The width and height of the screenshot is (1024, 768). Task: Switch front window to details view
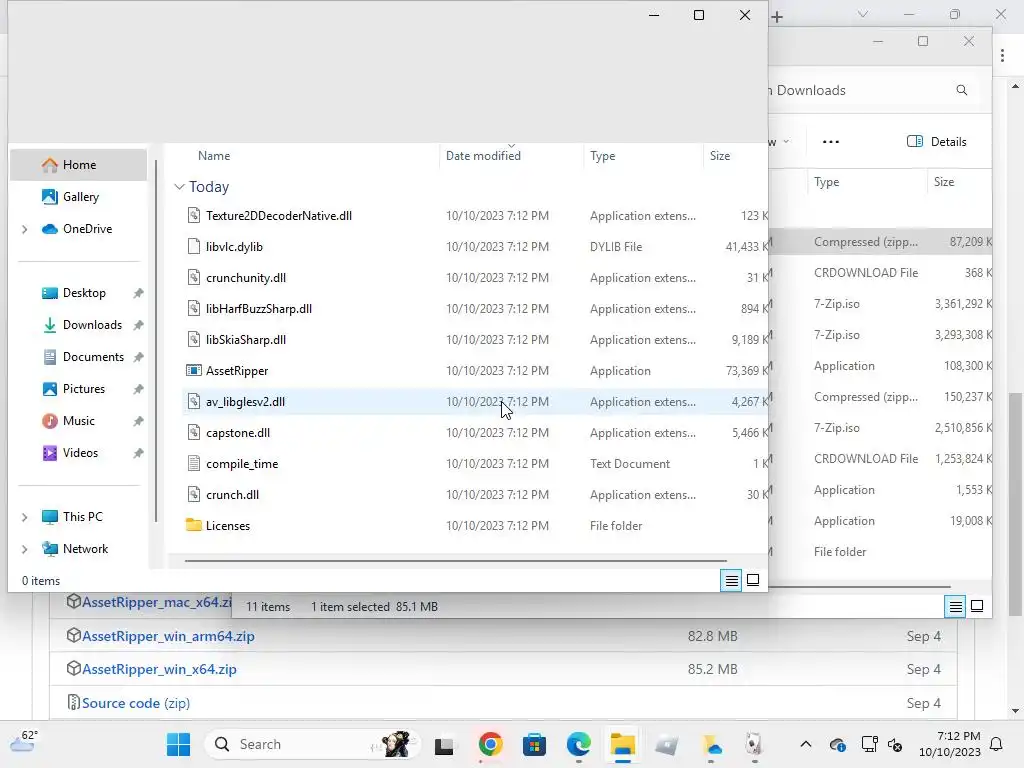(731, 580)
